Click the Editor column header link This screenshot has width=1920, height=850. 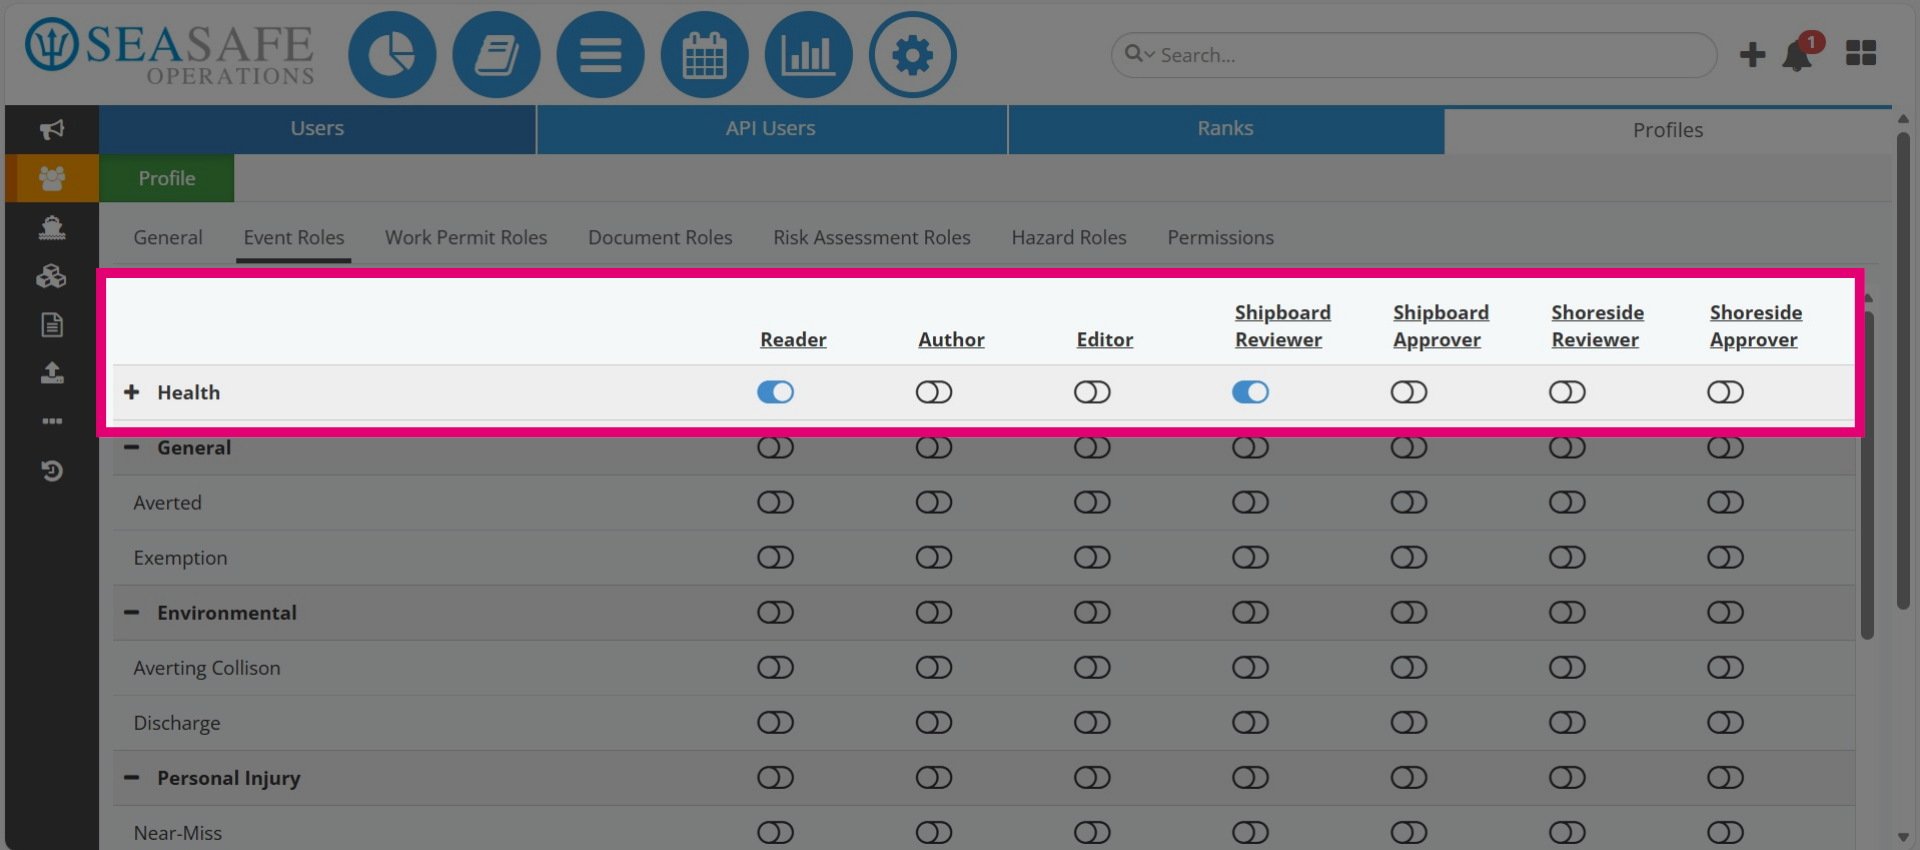coord(1105,340)
